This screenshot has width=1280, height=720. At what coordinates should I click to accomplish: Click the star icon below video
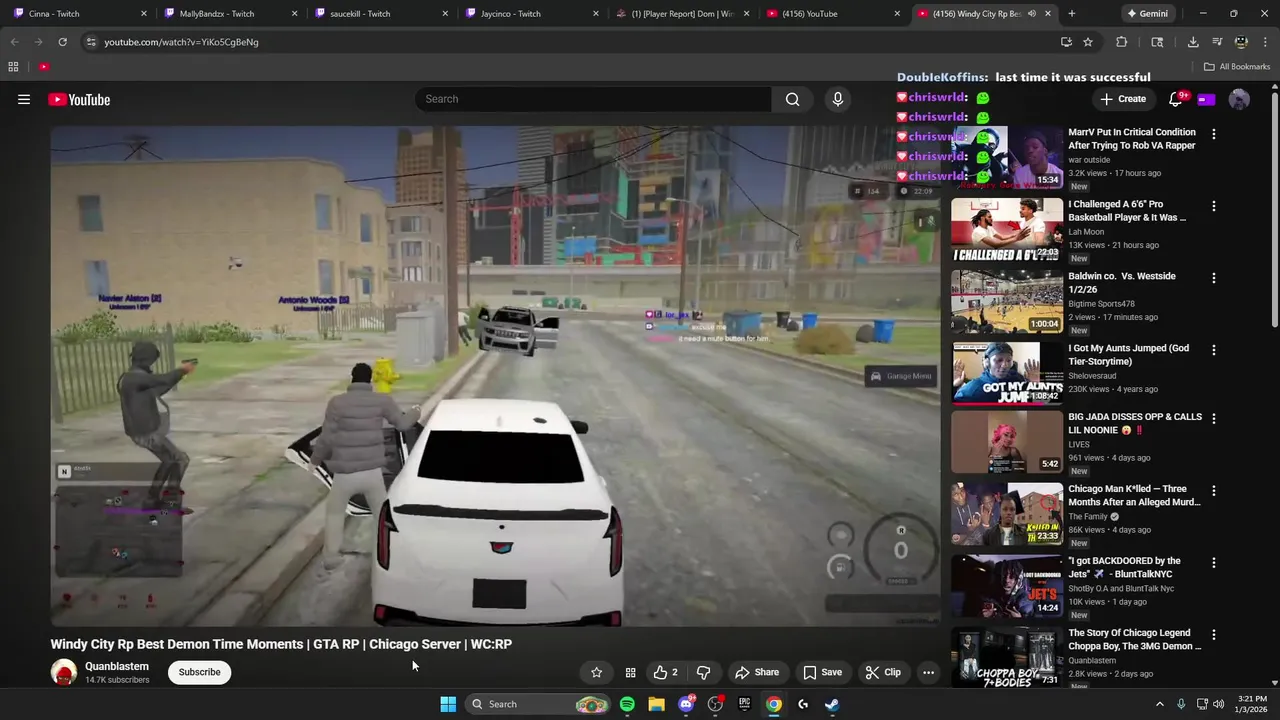[x=596, y=672]
